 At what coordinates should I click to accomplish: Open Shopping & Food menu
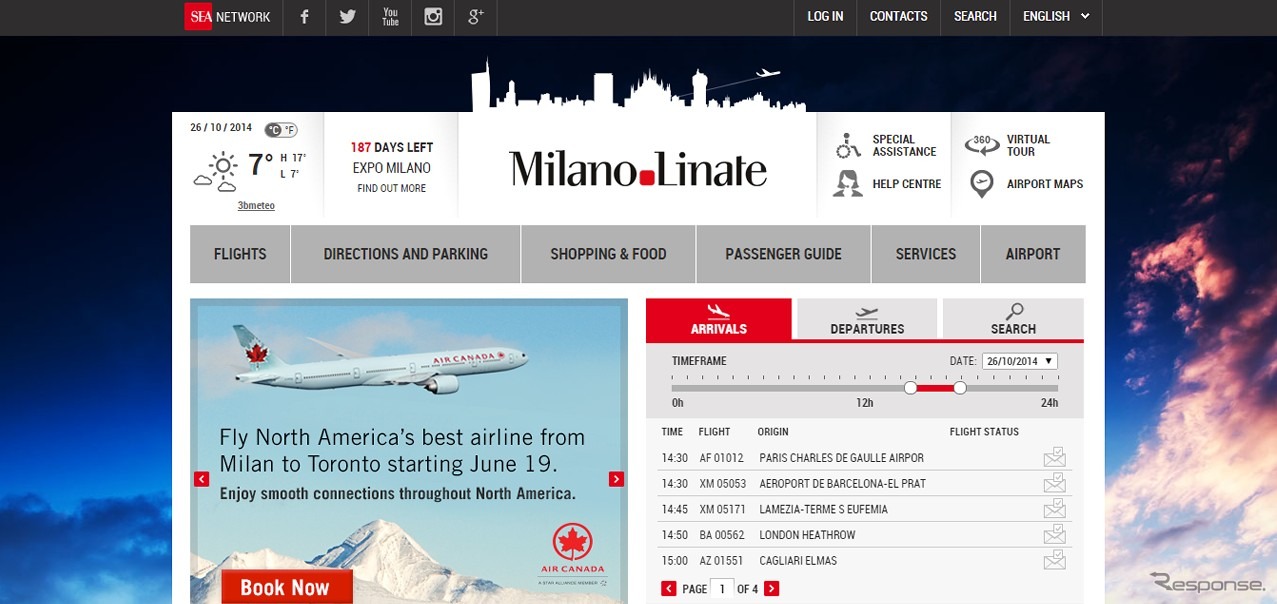[x=608, y=254]
